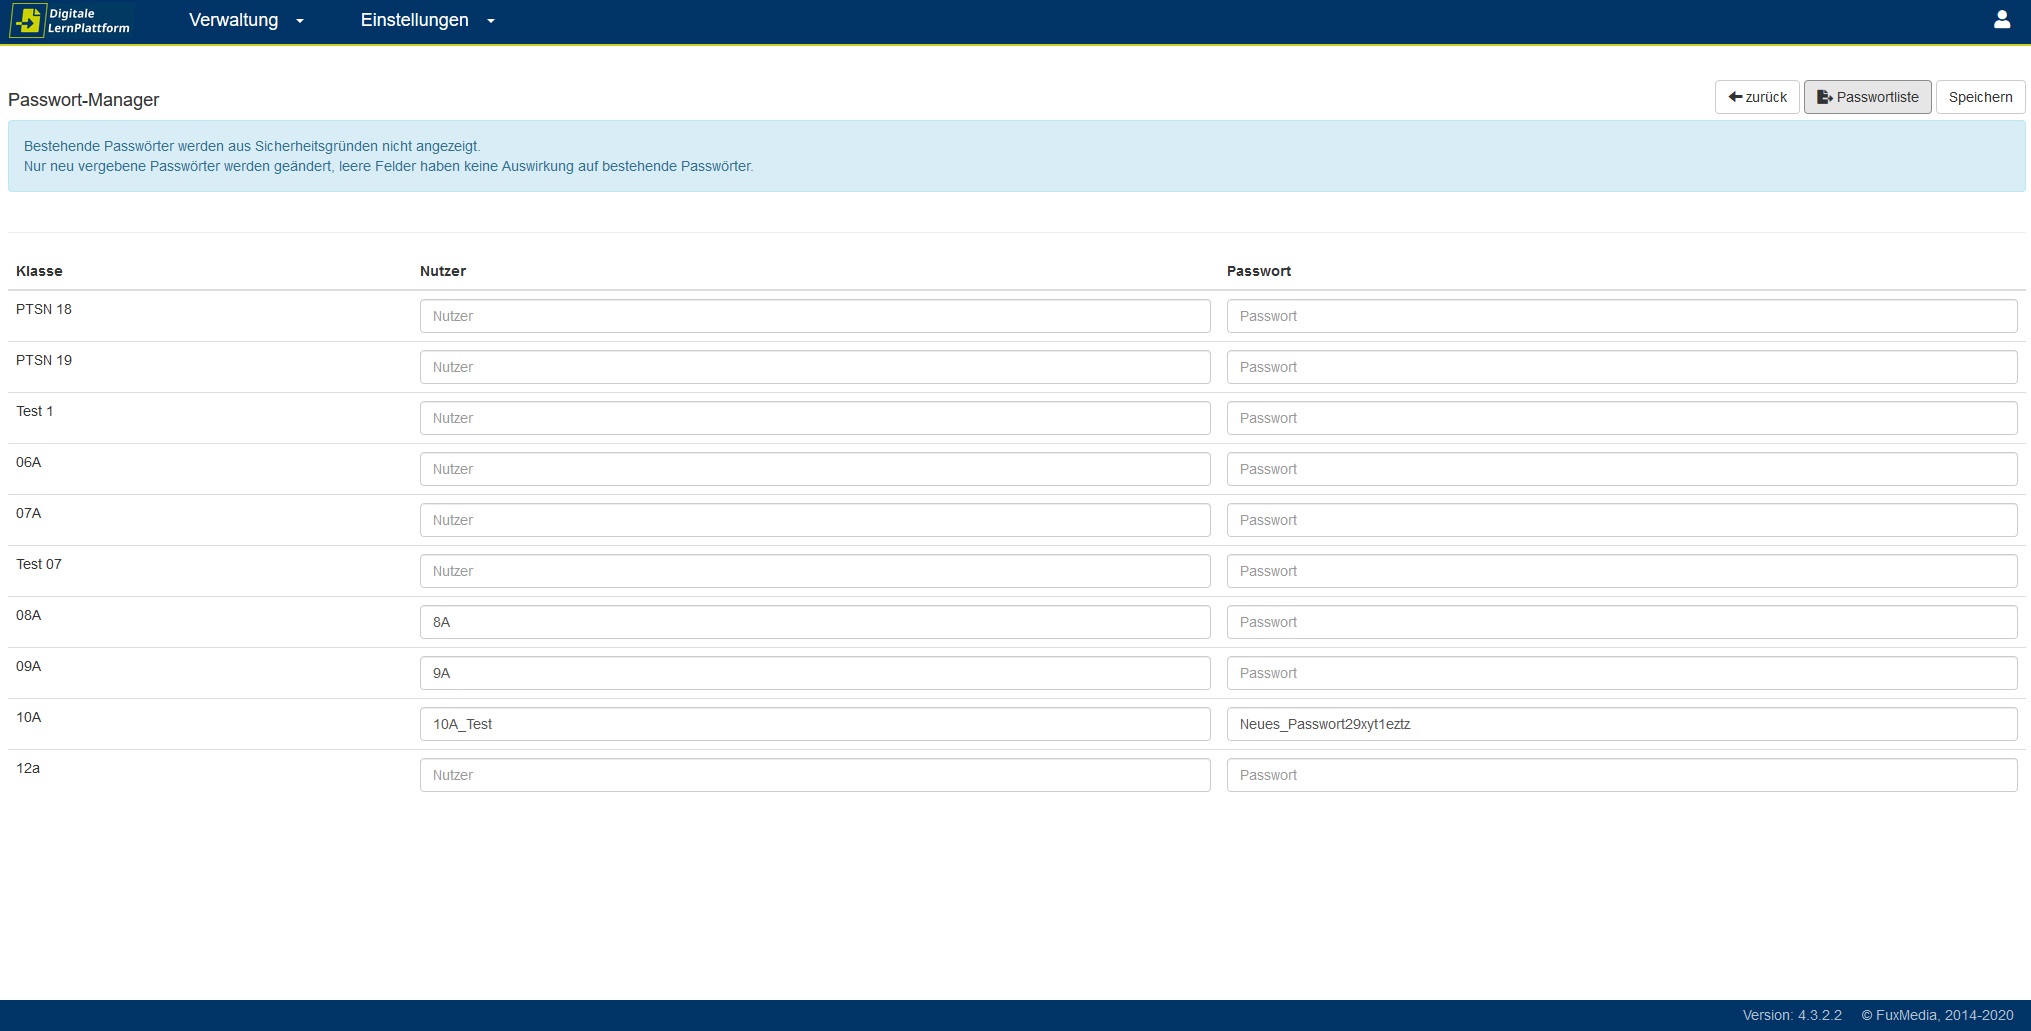Focus the Nutzer field for 06A
Image resolution: width=2031 pixels, height=1031 pixels.
(x=815, y=469)
